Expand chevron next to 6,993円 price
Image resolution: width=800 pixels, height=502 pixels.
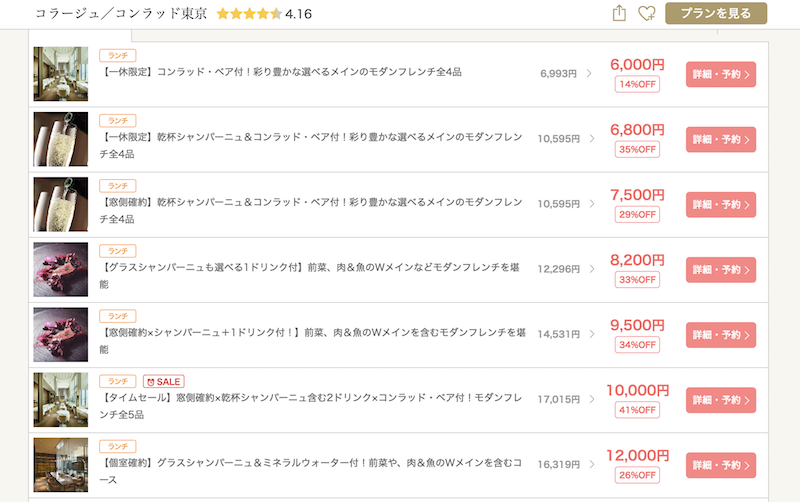tap(589, 73)
